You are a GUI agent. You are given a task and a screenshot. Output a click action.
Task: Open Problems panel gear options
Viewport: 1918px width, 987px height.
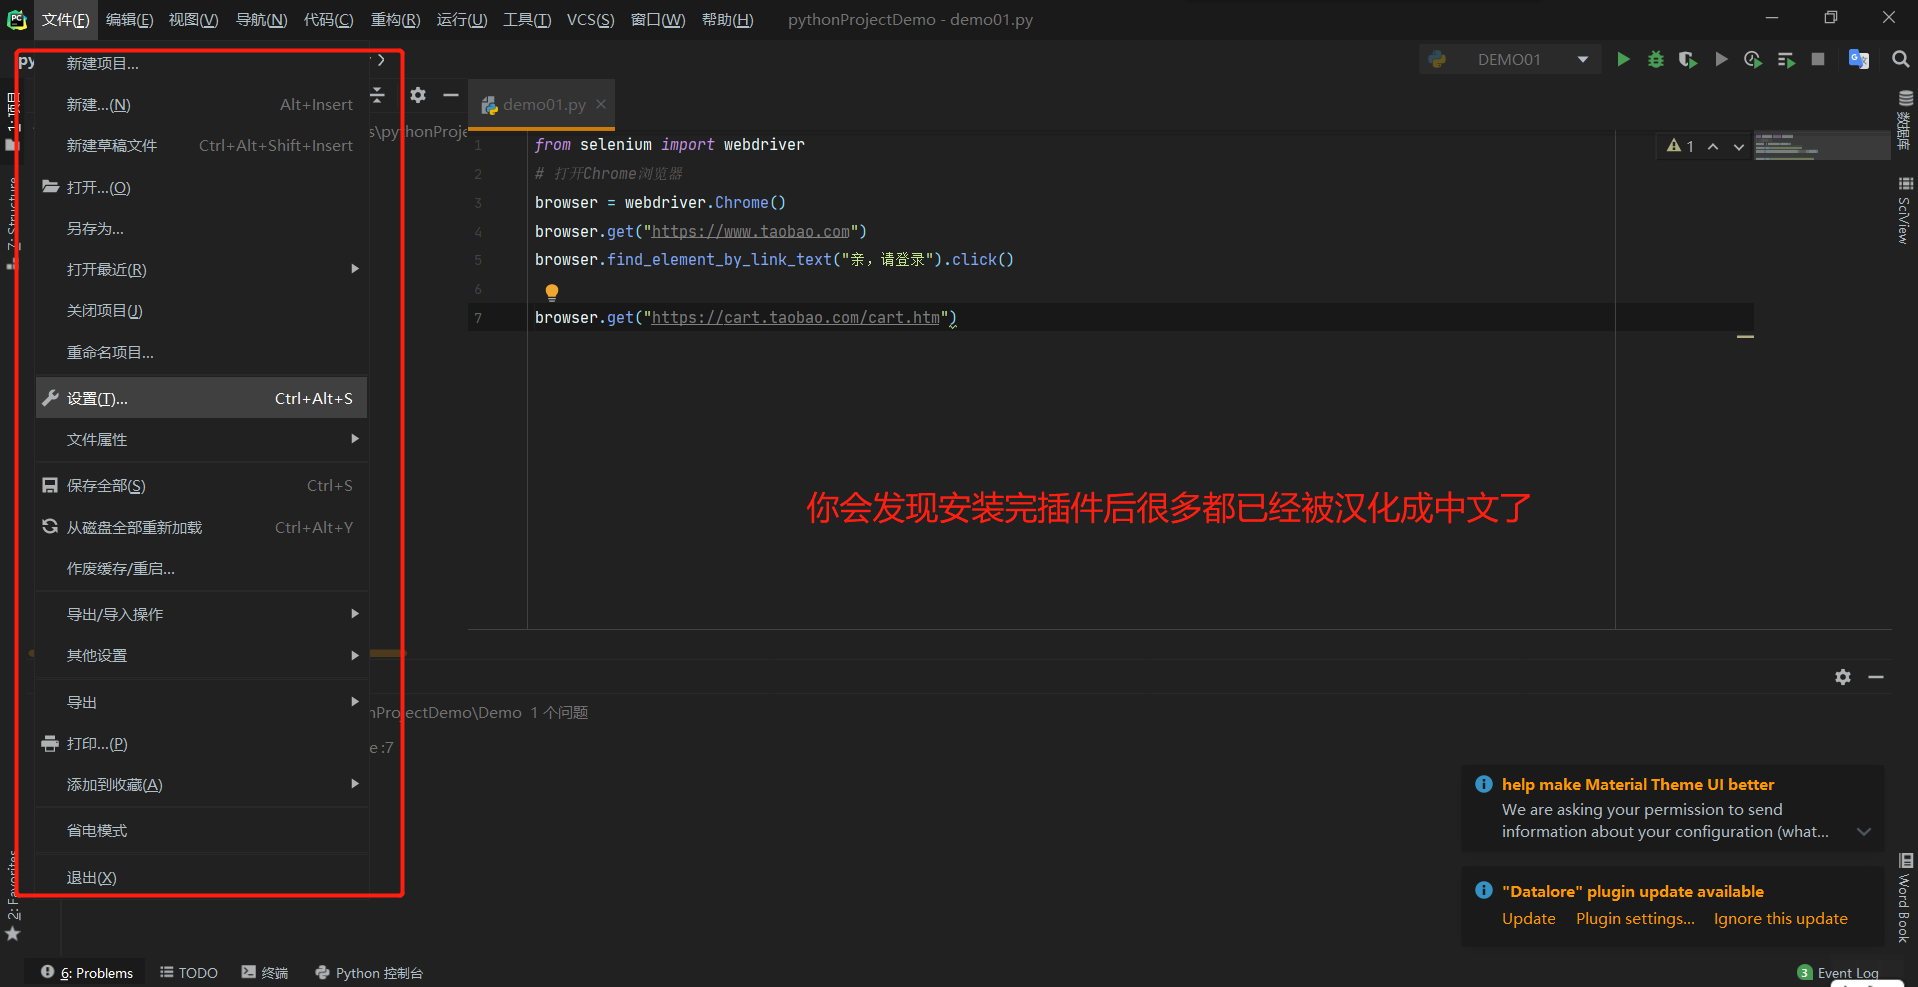click(x=1843, y=677)
